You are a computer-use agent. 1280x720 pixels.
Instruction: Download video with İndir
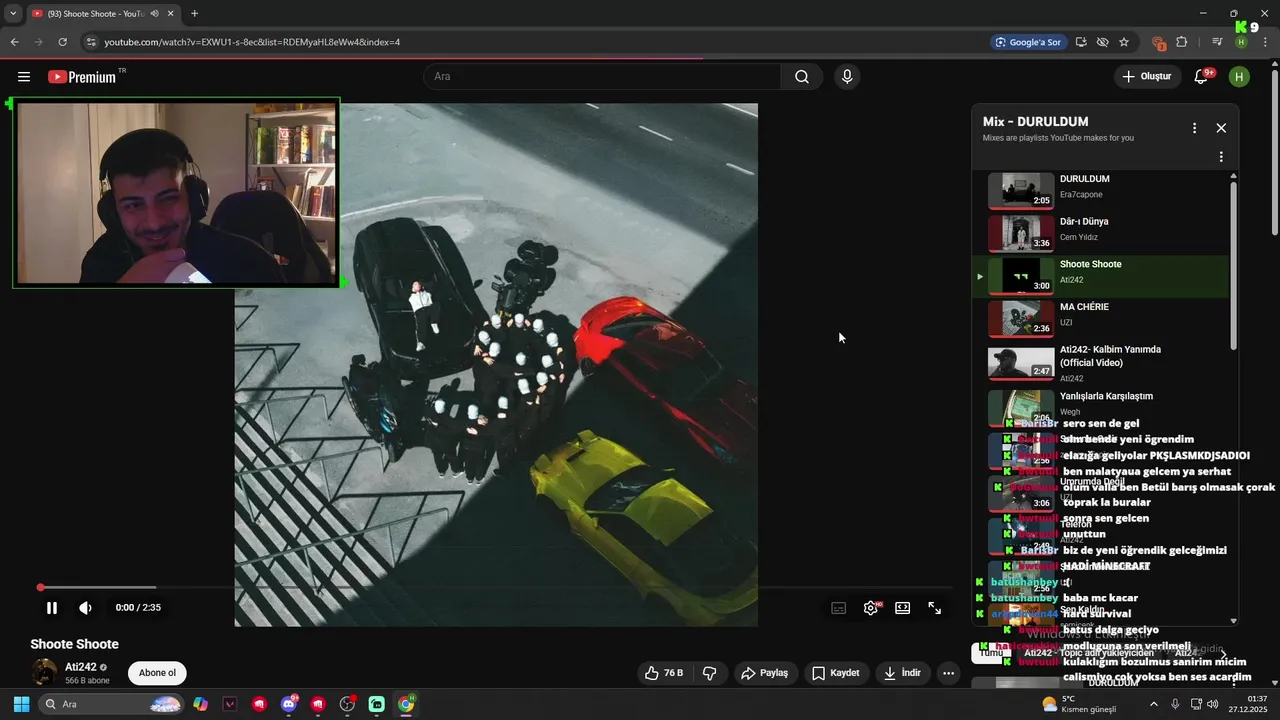[902, 673]
